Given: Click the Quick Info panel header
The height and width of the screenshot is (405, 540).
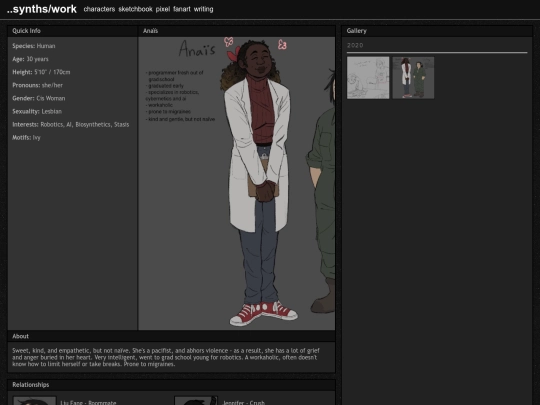Looking at the screenshot, I should click(x=72, y=31).
